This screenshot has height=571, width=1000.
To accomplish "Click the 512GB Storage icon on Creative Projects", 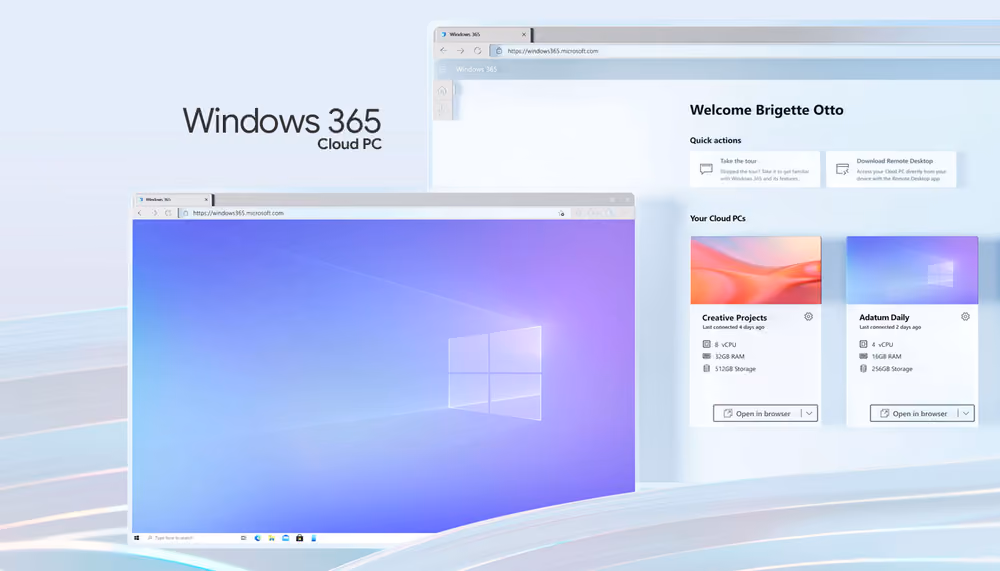I will (x=706, y=368).
